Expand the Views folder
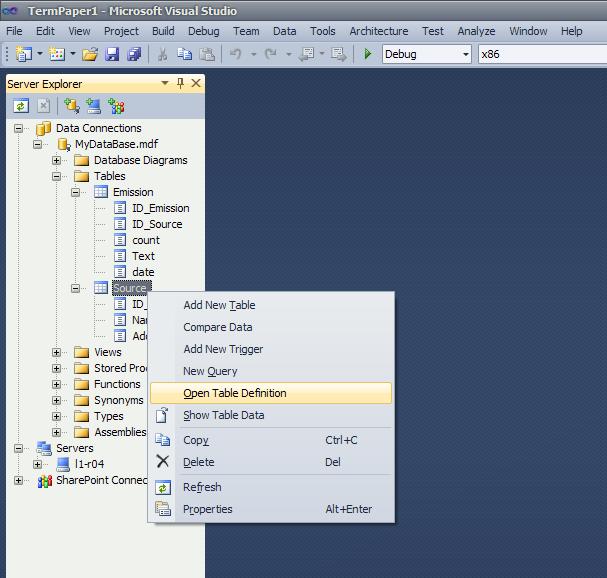This screenshot has height=578, width=607. pyautogui.click(x=57, y=352)
